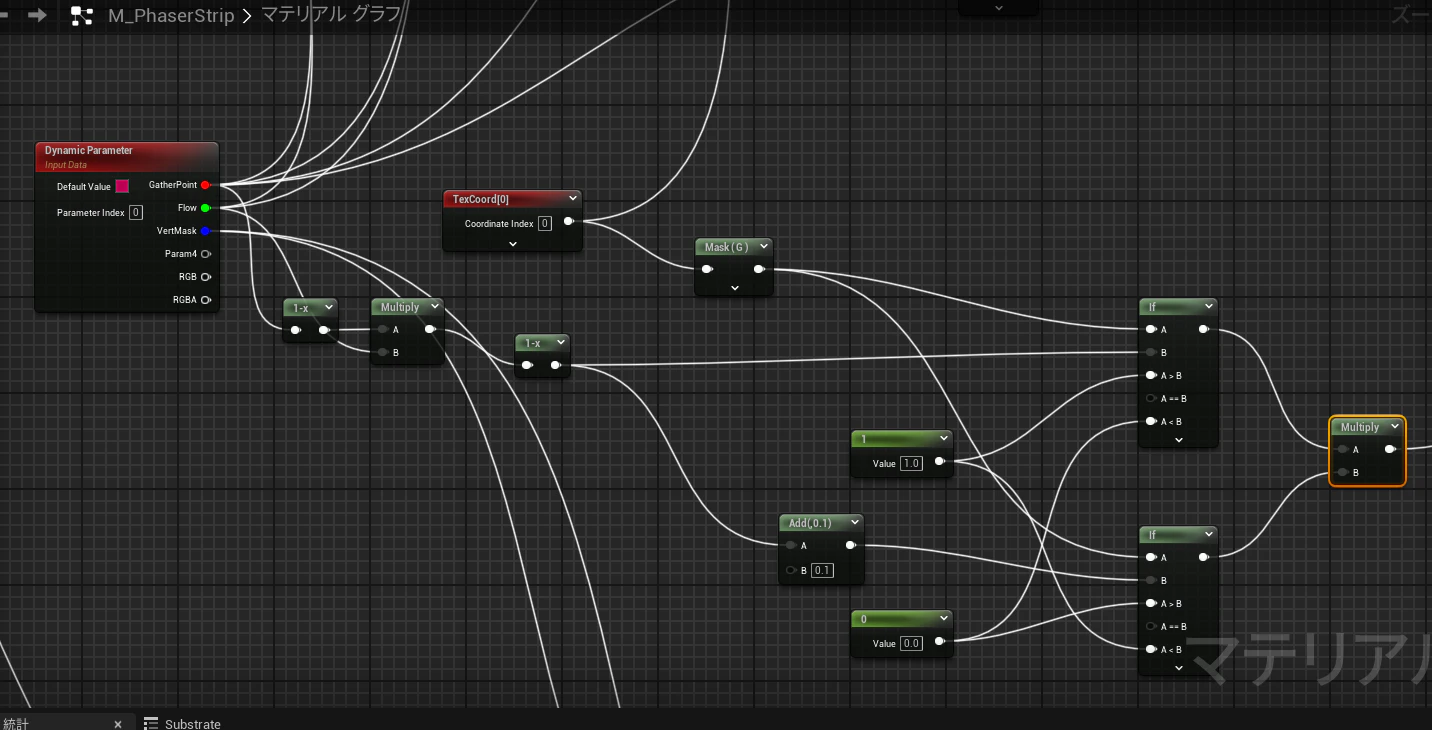The width and height of the screenshot is (1432, 730).
Task: Open the M_PhaserStrip breadcrumb
Action: (171, 16)
